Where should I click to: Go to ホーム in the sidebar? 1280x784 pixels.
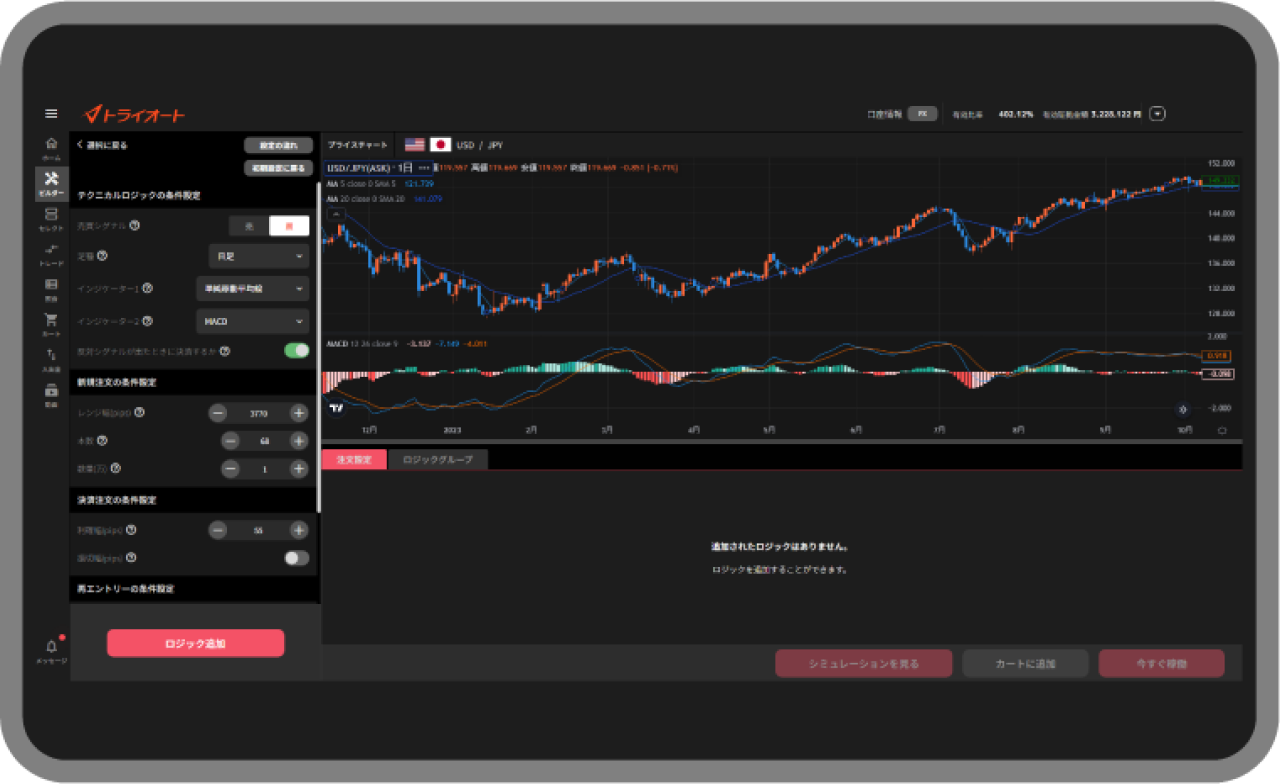(x=51, y=150)
